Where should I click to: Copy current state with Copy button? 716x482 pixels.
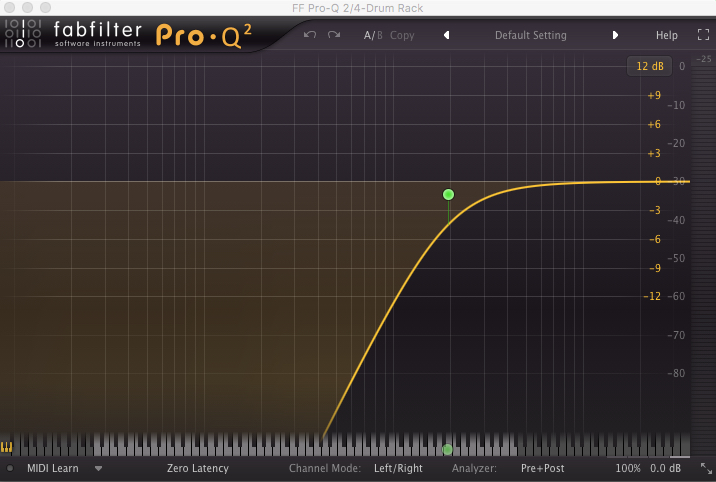[402, 36]
